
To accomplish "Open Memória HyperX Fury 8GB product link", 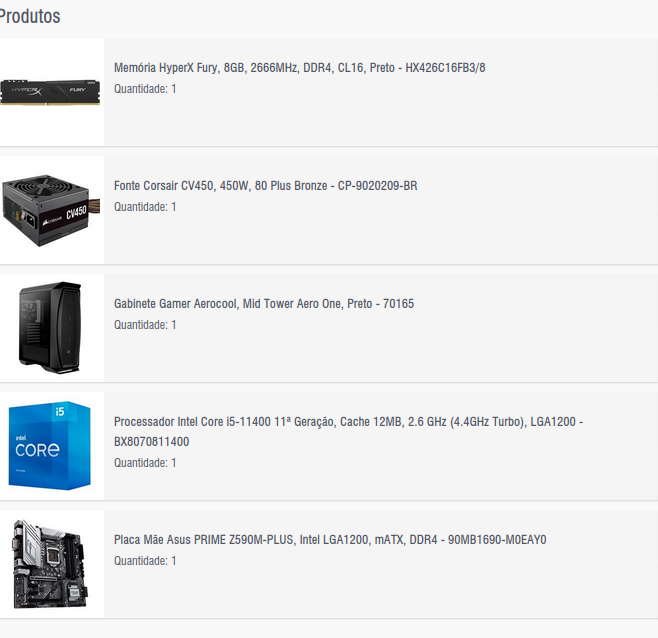I will (x=300, y=68).
